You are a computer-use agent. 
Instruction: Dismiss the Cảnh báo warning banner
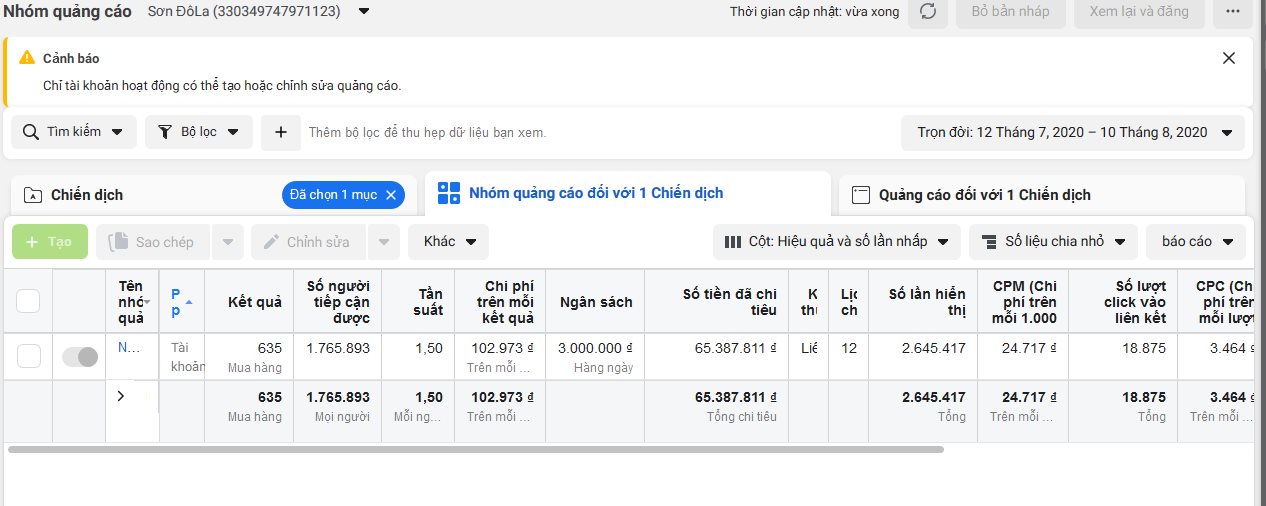click(1229, 58)
